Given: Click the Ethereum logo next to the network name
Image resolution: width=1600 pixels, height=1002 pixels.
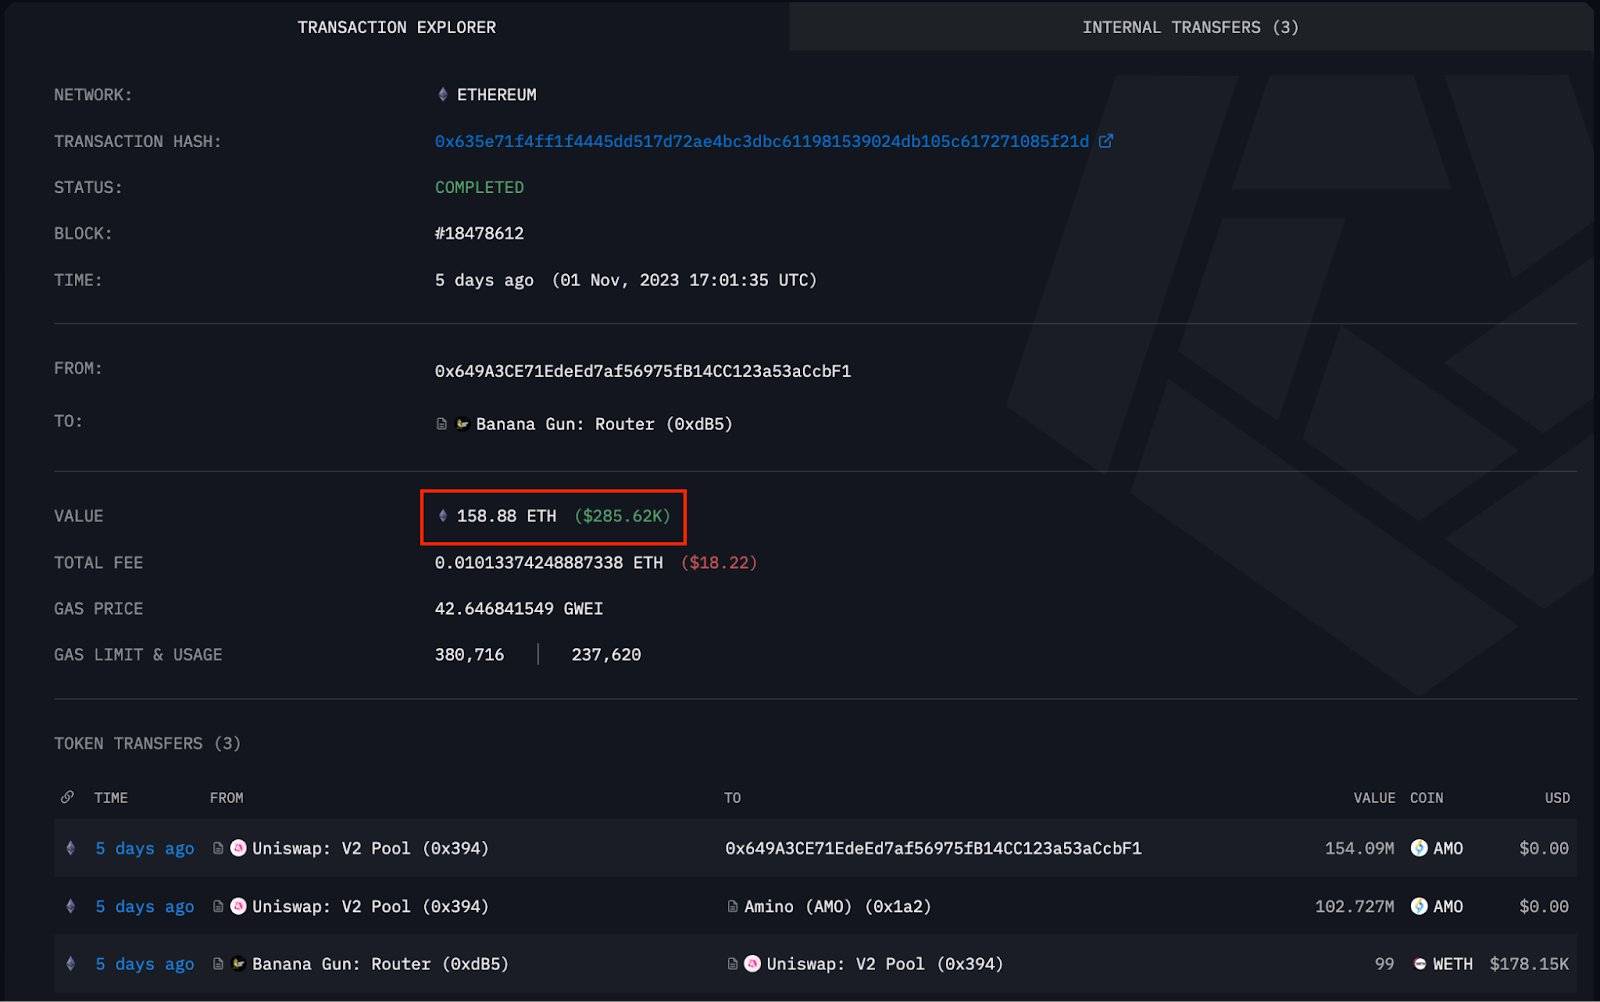Looking at the screenshot, I should pyautogui.click(x=443, y=94).
